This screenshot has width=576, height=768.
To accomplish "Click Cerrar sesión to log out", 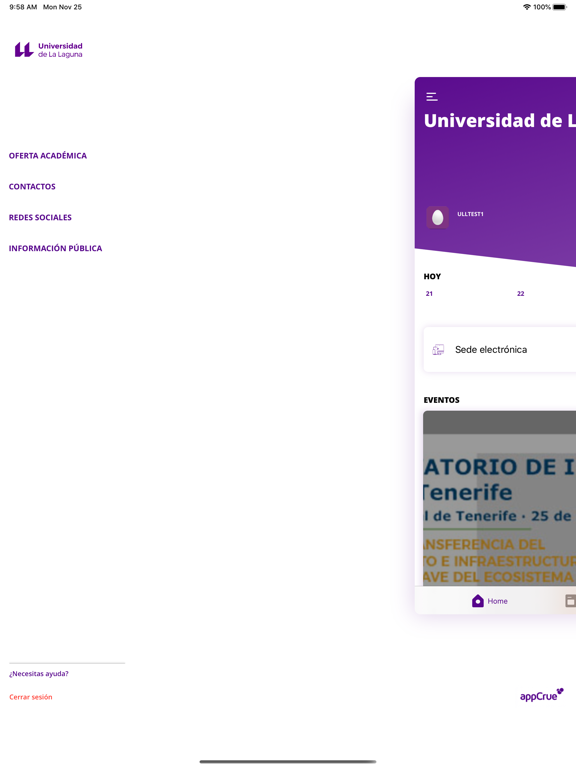I will (x=30, y=697).
